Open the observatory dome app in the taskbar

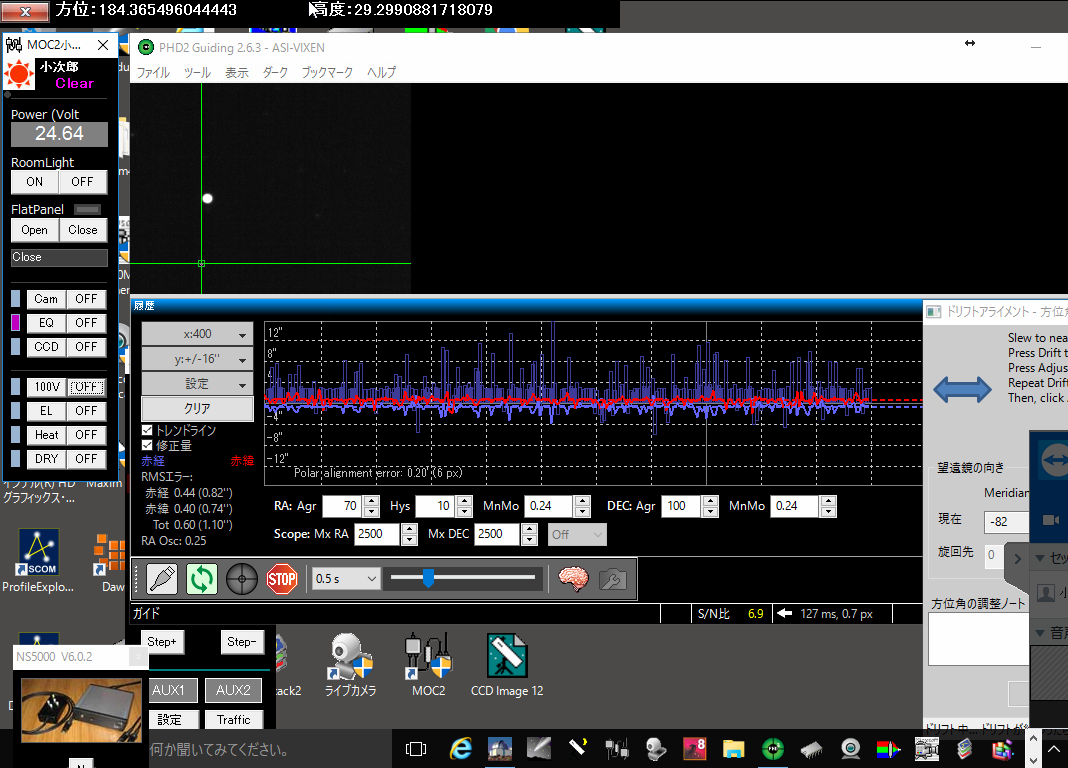499,749
